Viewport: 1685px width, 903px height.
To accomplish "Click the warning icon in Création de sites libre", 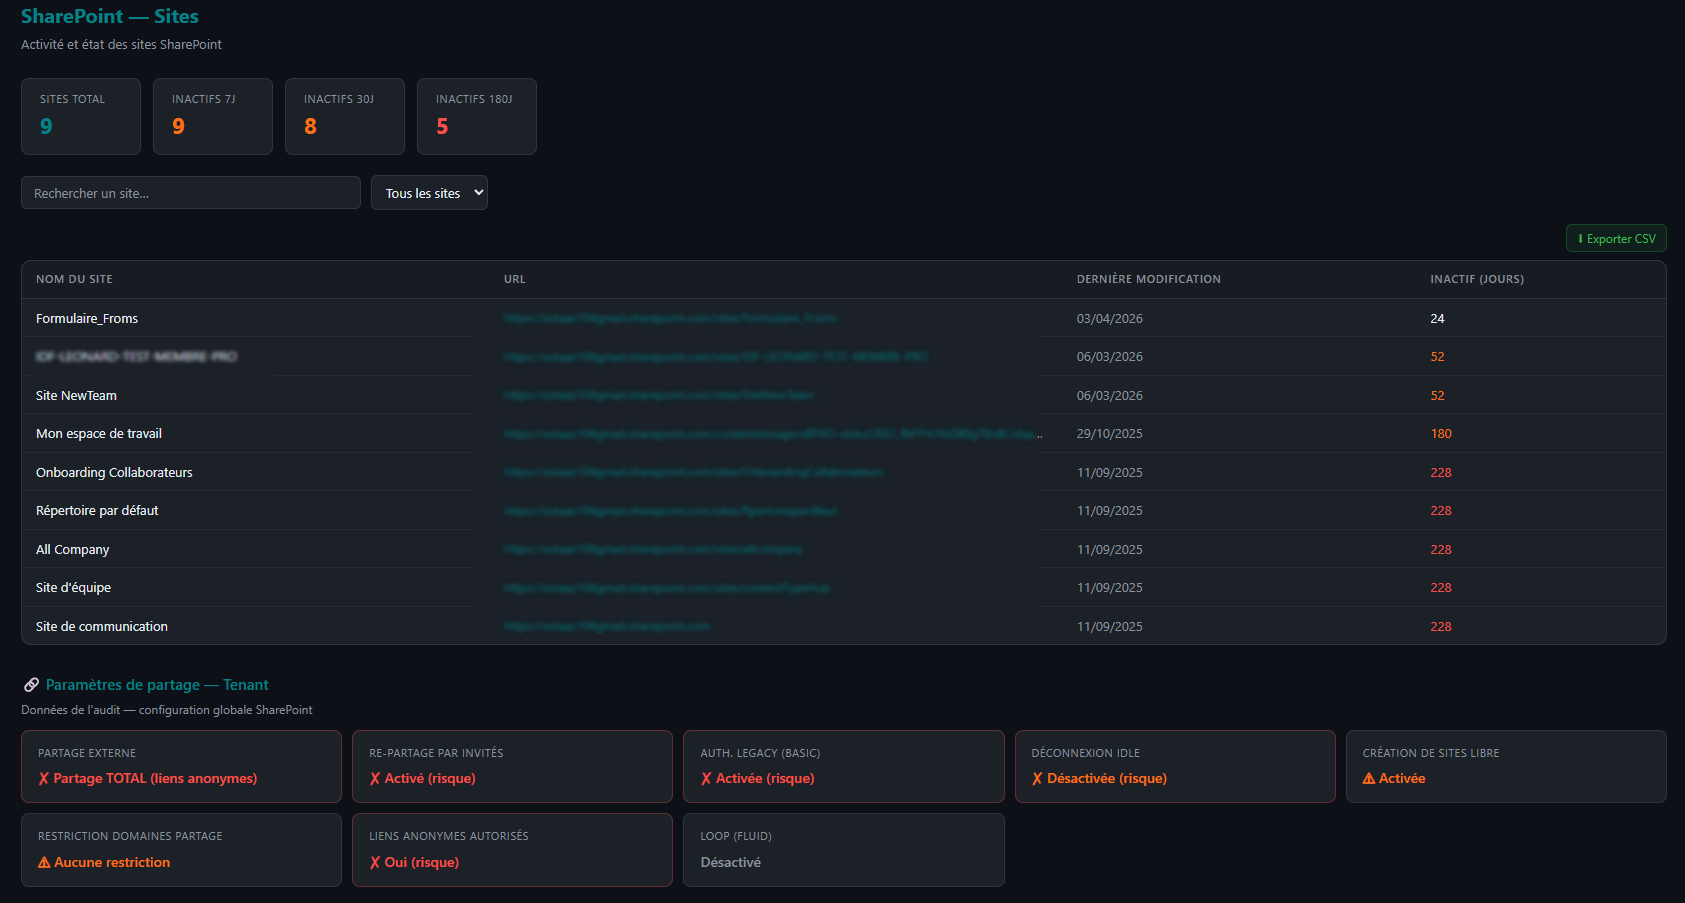I will pos(1369,779).
